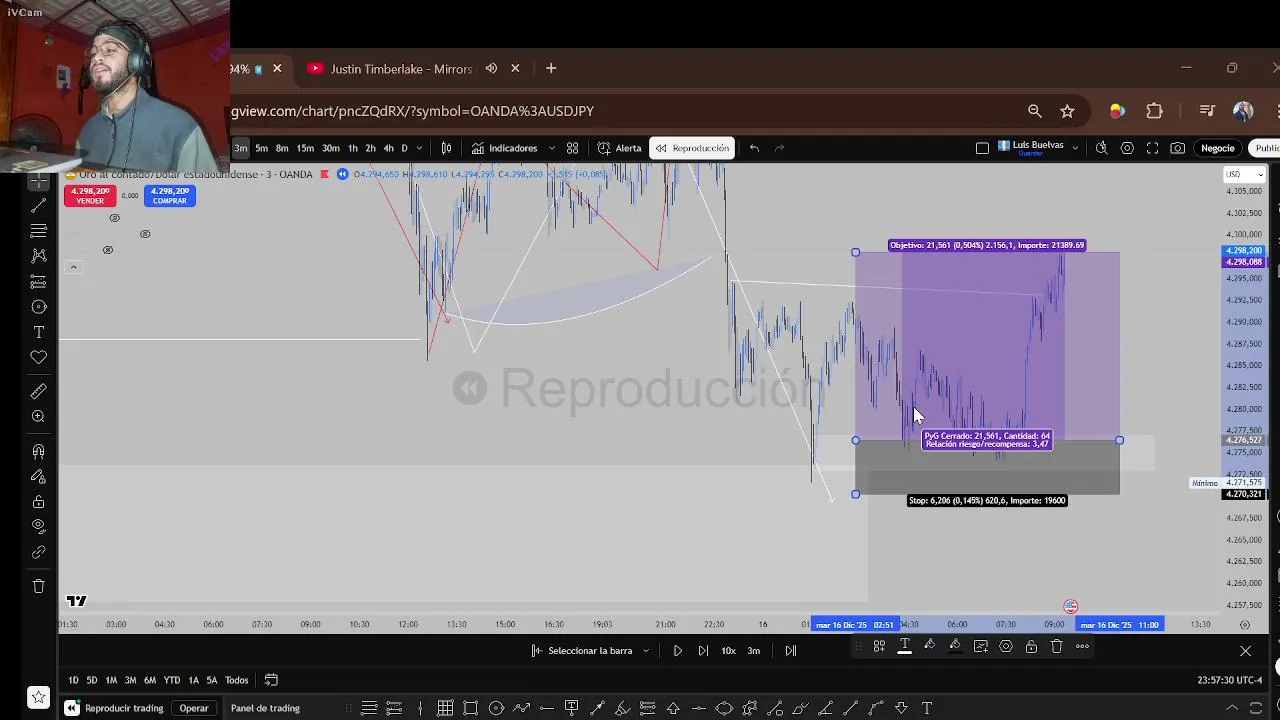This screenshot has height=720, width=1280.
Task: Switch to 30m timeframe
Action: [x=330, y=148]
